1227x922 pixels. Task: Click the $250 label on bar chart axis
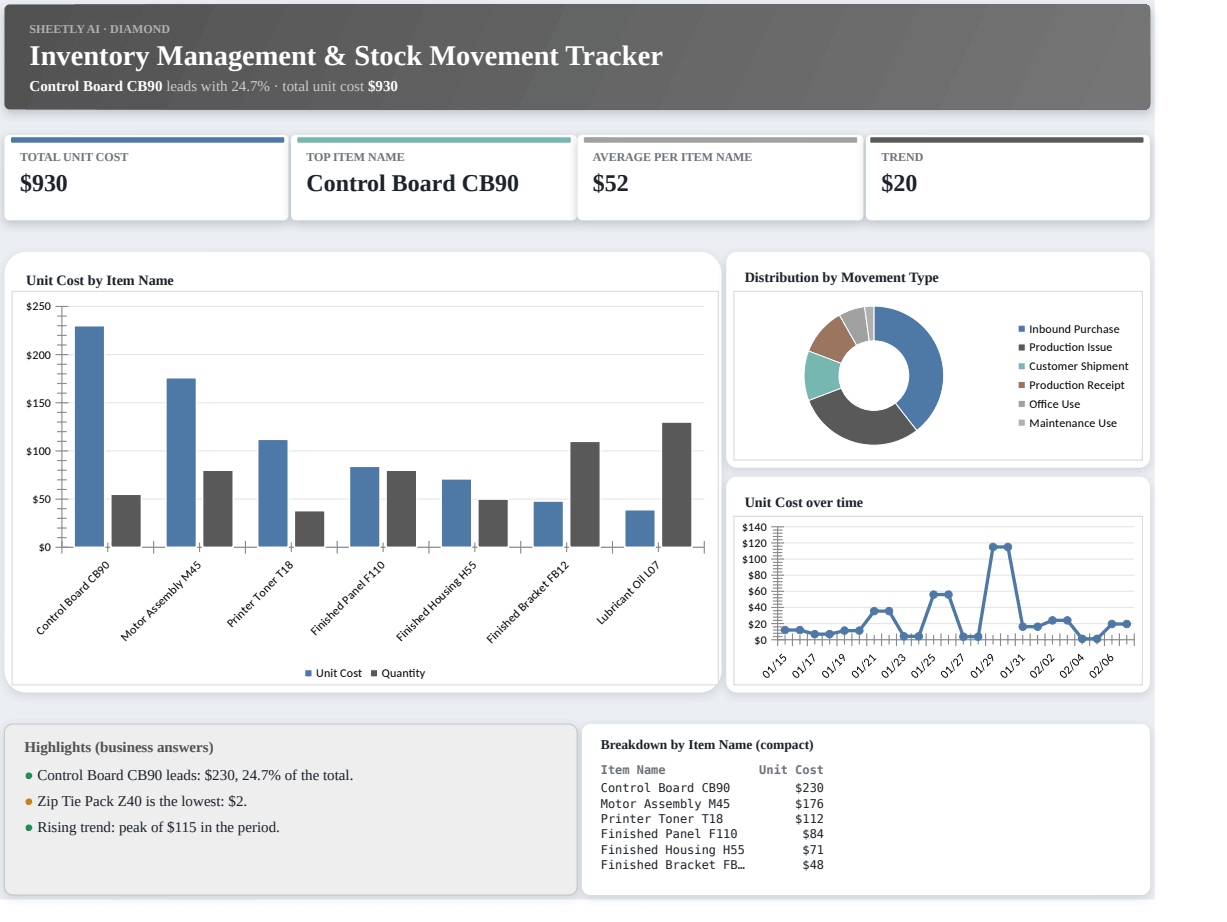(x=39, y=307)
